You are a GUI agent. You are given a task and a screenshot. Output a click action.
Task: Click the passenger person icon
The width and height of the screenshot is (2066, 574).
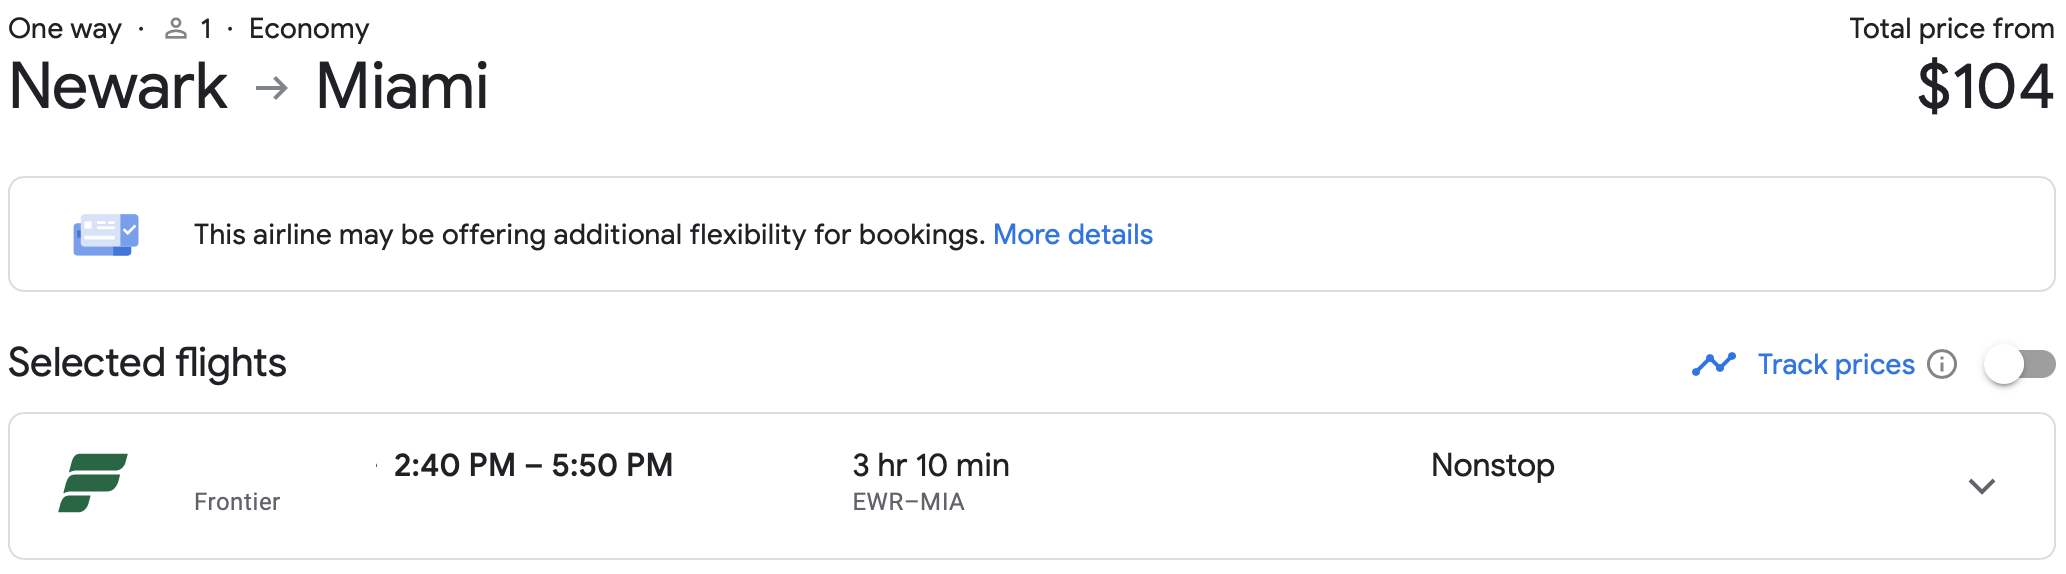point(176,29)
